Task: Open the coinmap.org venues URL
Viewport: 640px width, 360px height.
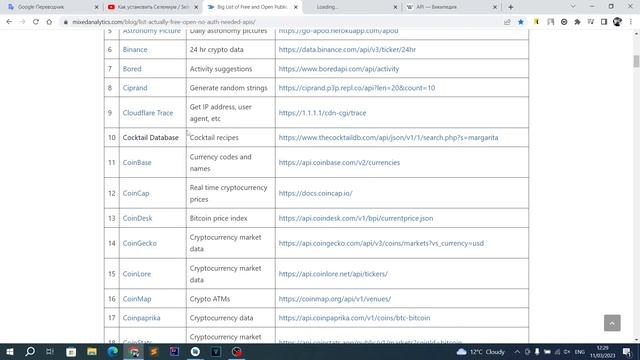Action: (335, 299)
